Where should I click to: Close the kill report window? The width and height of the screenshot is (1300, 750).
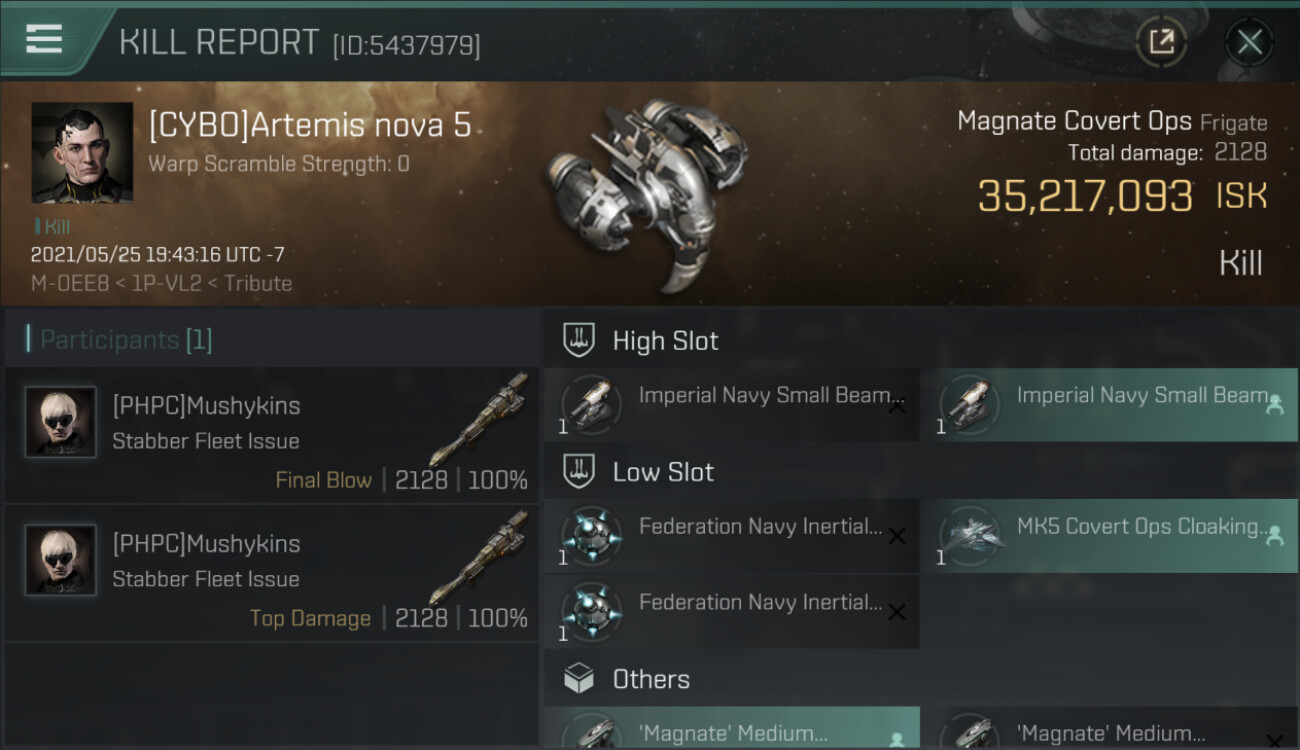pyautogui.click(x=1249, y=42)
